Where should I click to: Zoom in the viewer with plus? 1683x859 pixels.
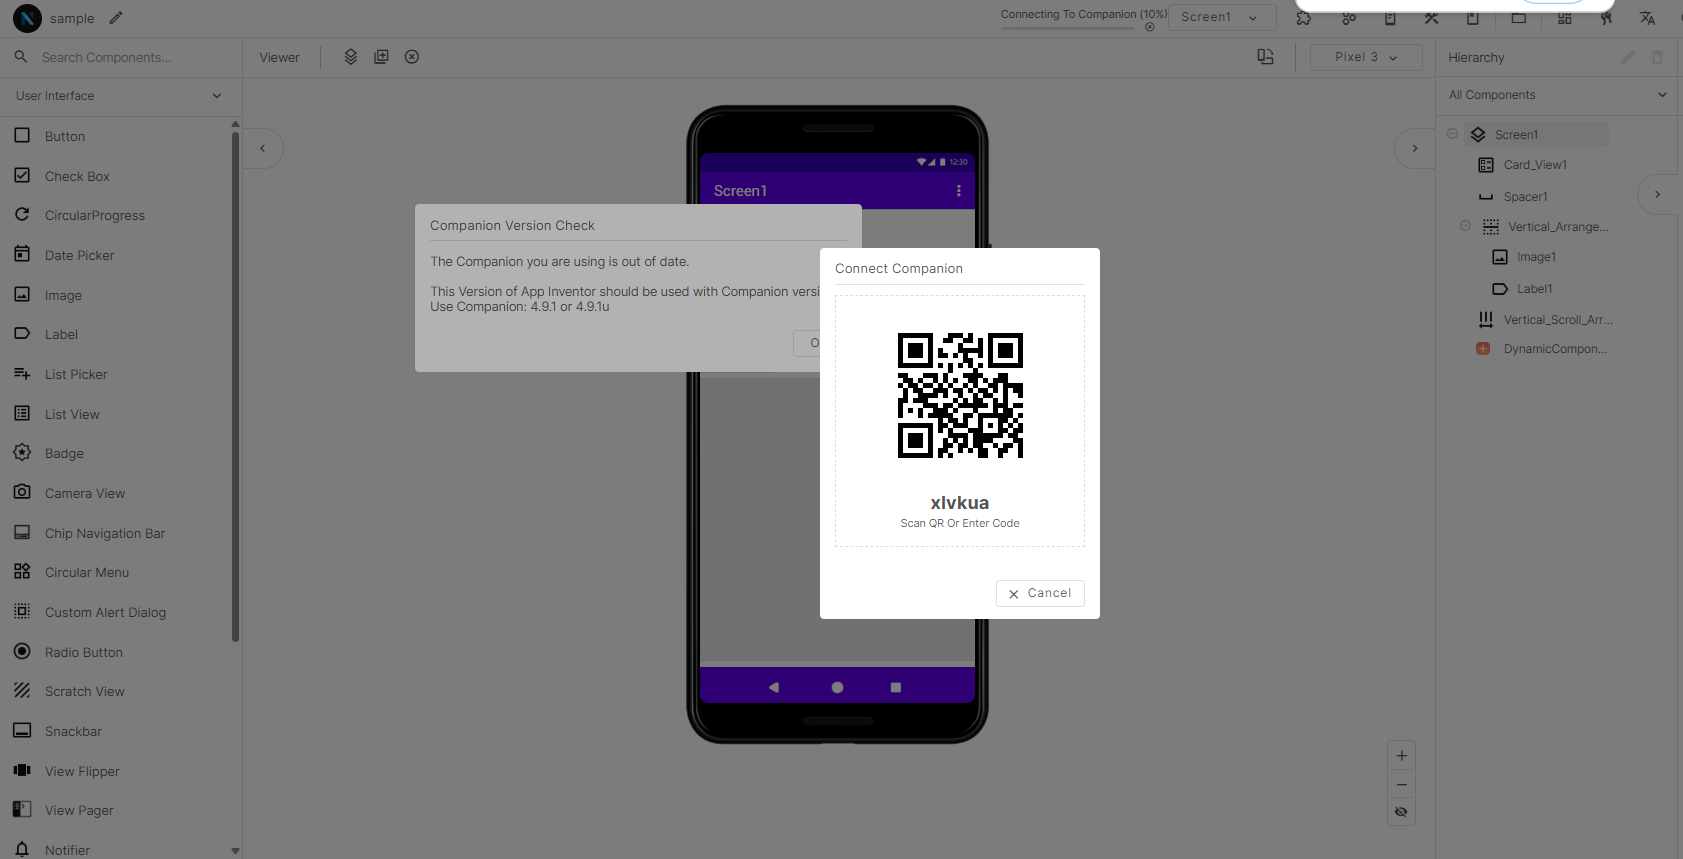pos(1401,756)
